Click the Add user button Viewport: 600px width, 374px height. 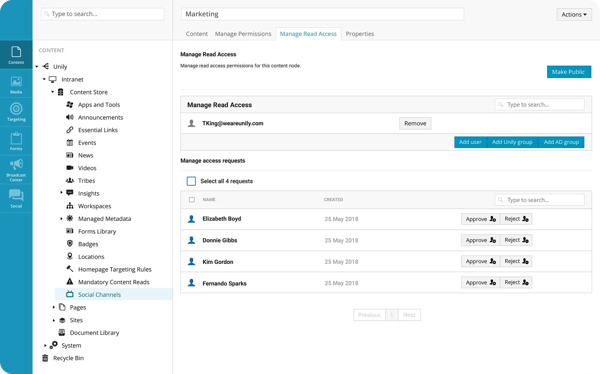[470, 142]
